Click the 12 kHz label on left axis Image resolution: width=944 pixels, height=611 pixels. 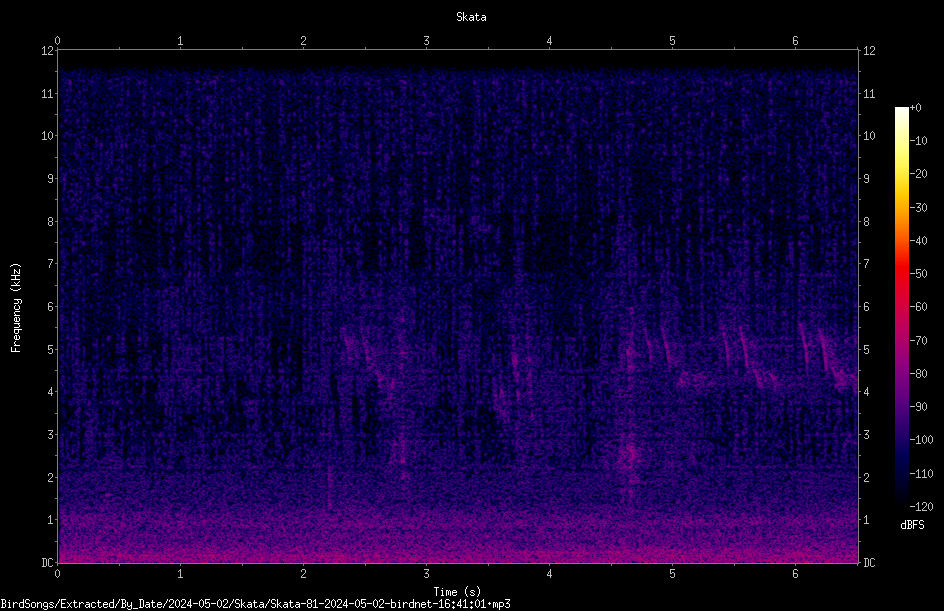pos(48,51)
